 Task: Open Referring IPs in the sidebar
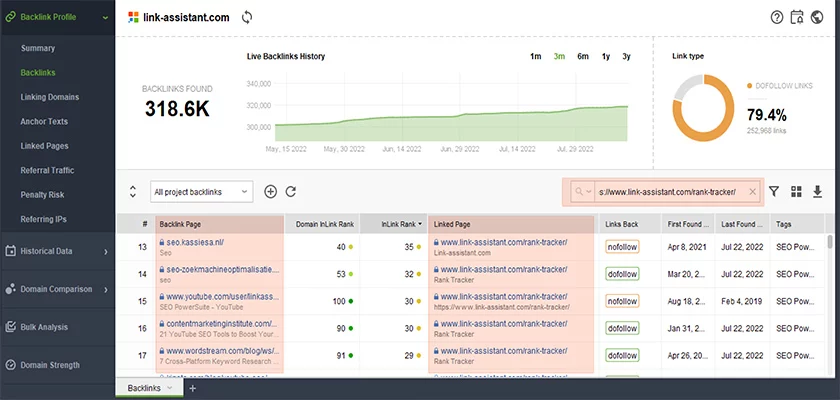43,220
